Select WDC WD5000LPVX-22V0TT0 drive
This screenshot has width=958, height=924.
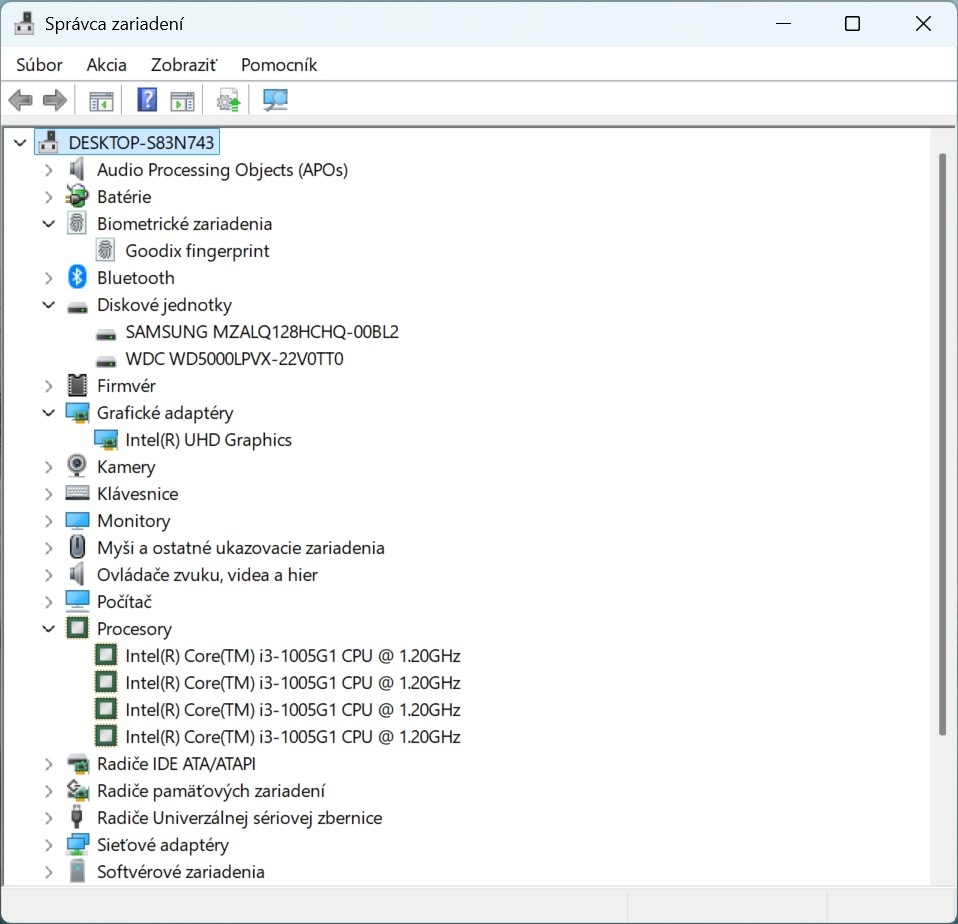[234, 359]
